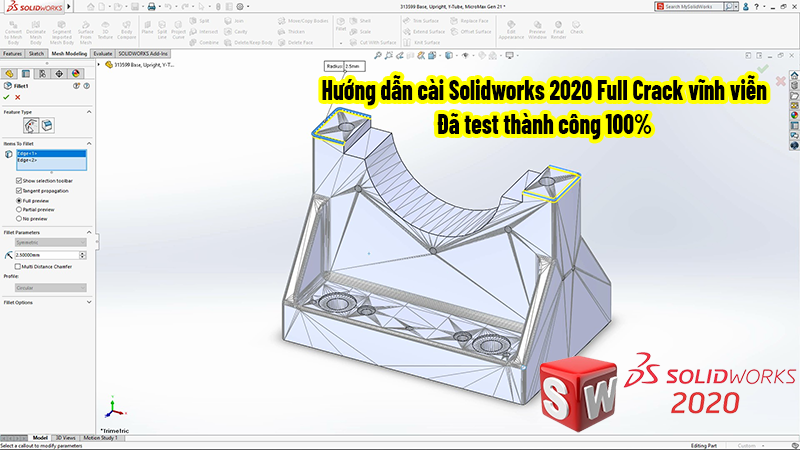Image resolution: width=800 pixels, height=450 pixels.
Task: Select No preview radio button
Action: tap(19, 218)
